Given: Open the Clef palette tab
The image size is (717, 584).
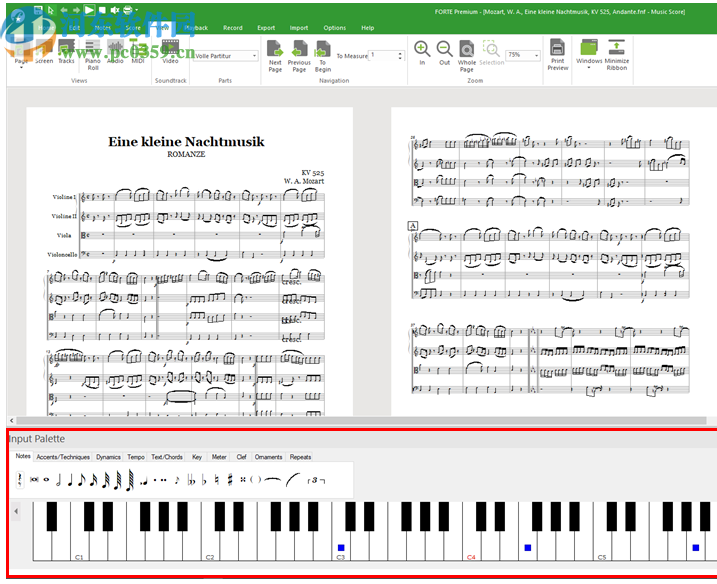Looking at the screenshot, I should 241,457.
